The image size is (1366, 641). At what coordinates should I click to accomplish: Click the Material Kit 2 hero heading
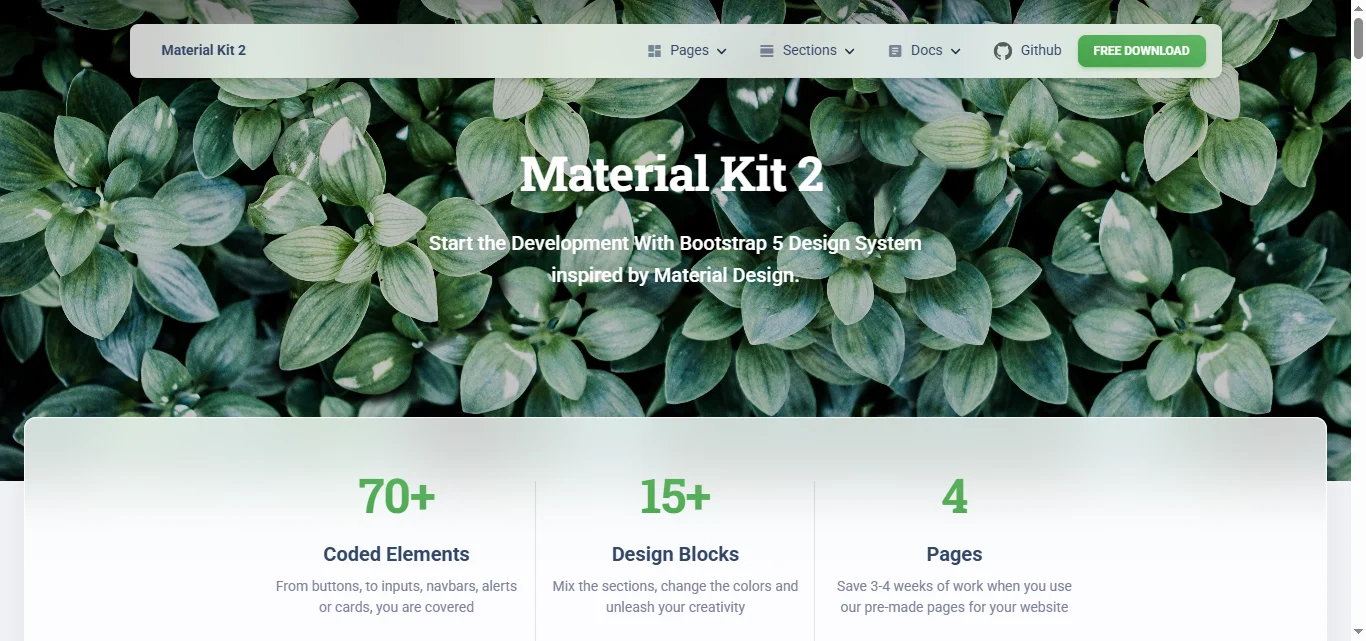click(x=671, y=174)
